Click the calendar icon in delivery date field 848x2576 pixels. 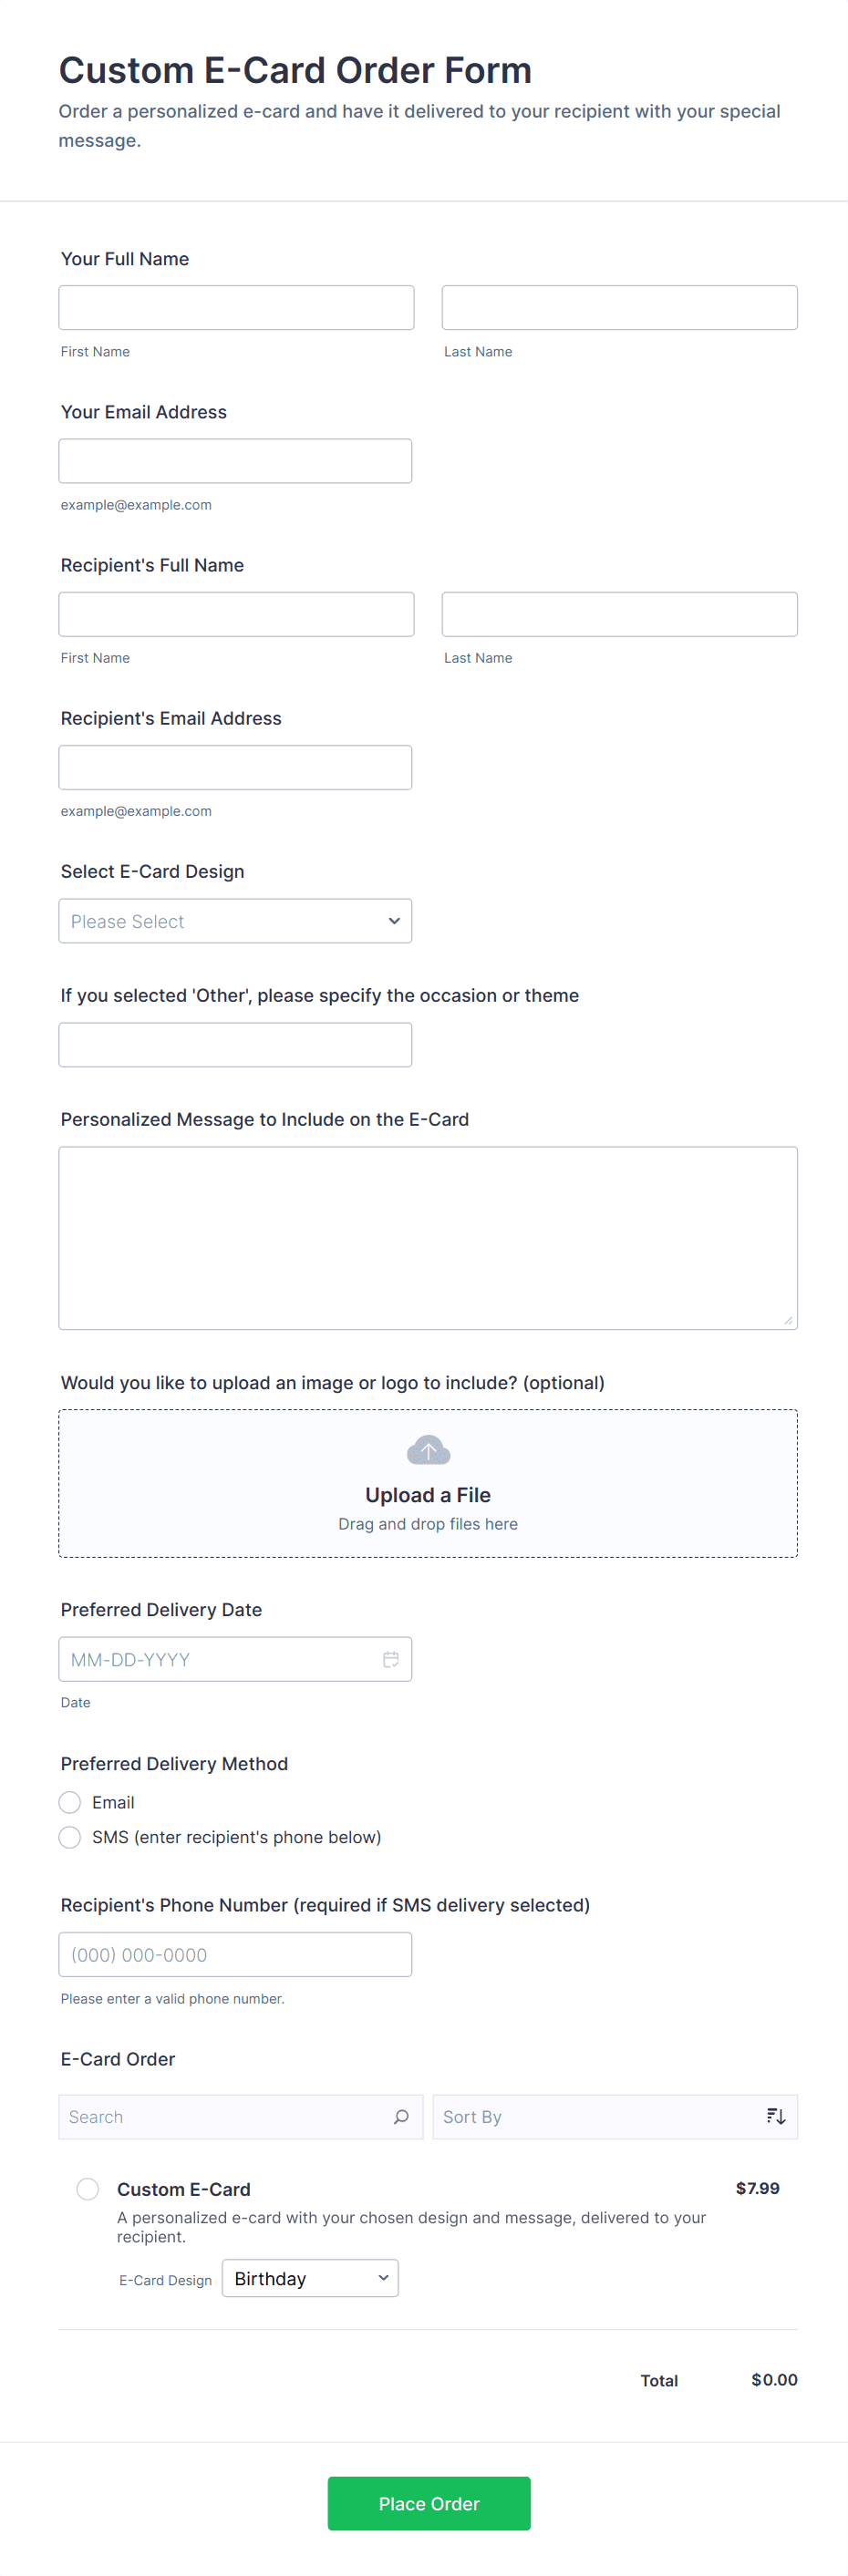tap(390, 1659)
